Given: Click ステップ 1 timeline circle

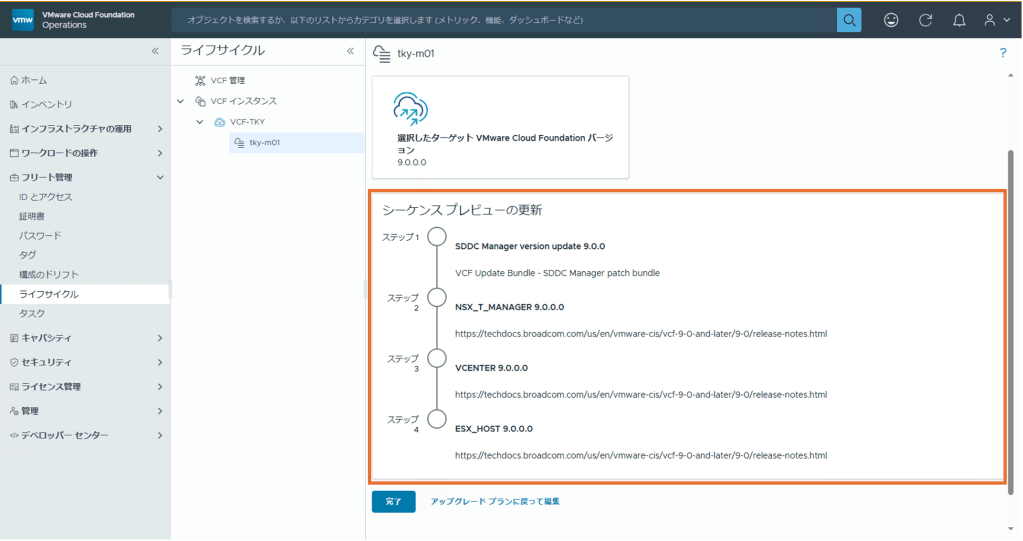Looking at the screenshot, I should [437, 237].
